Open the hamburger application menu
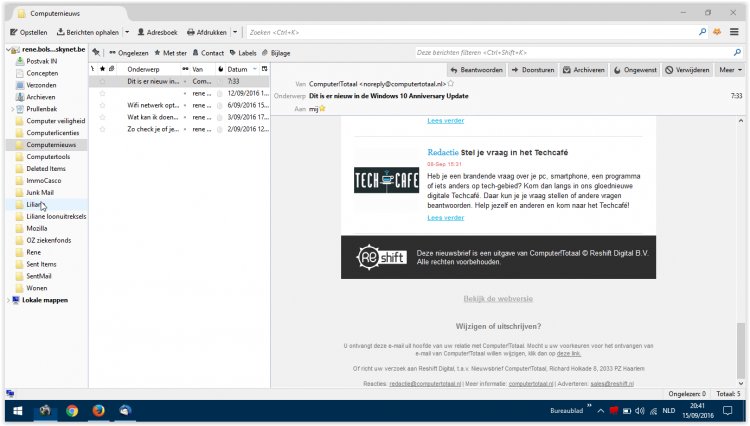Image resolution: width=750 pixels, height=426 pixels. click(735, 32)
